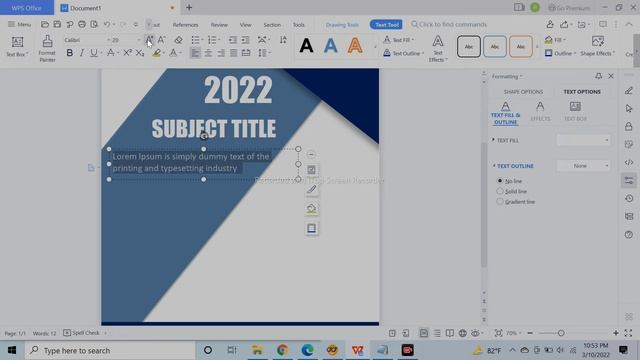
Task: Shrink font size icon
Action: click(162, 40)
